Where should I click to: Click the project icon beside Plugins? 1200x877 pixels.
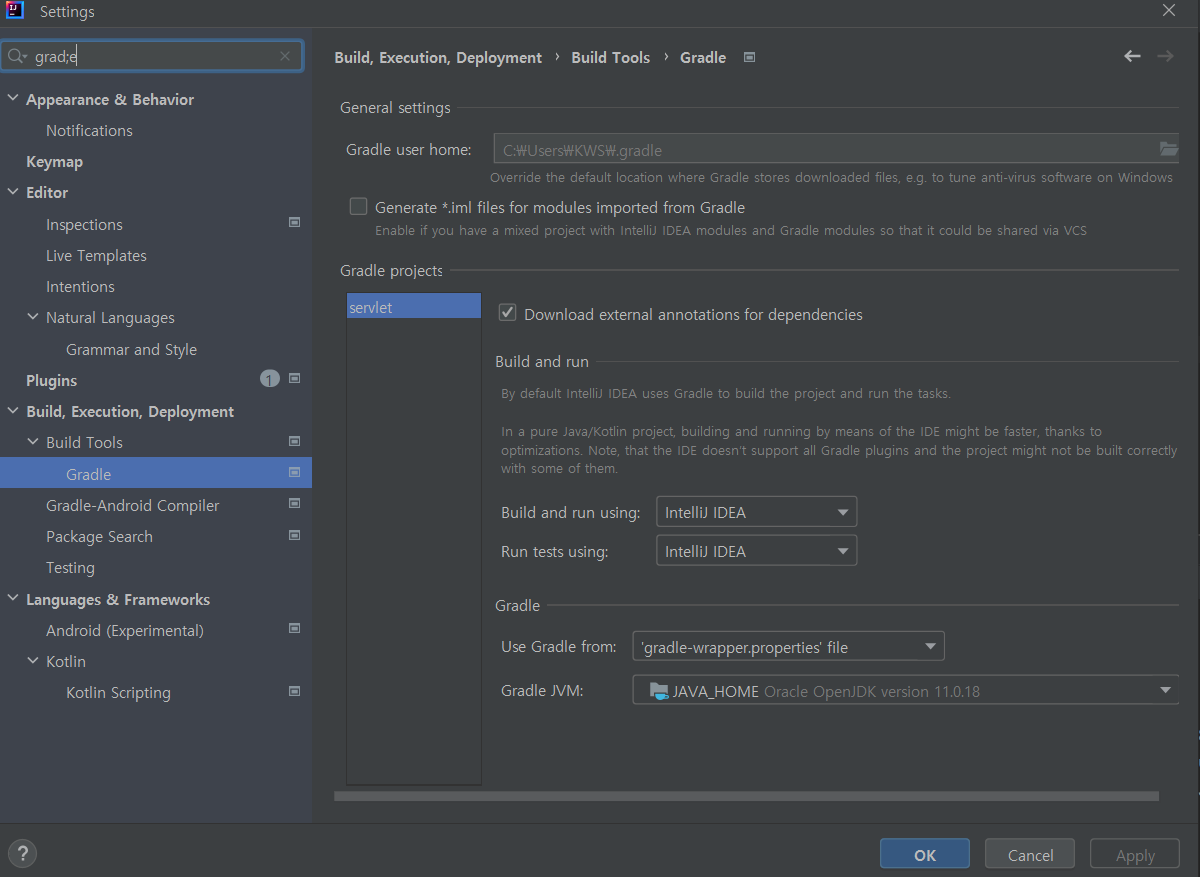click(294, 378)
